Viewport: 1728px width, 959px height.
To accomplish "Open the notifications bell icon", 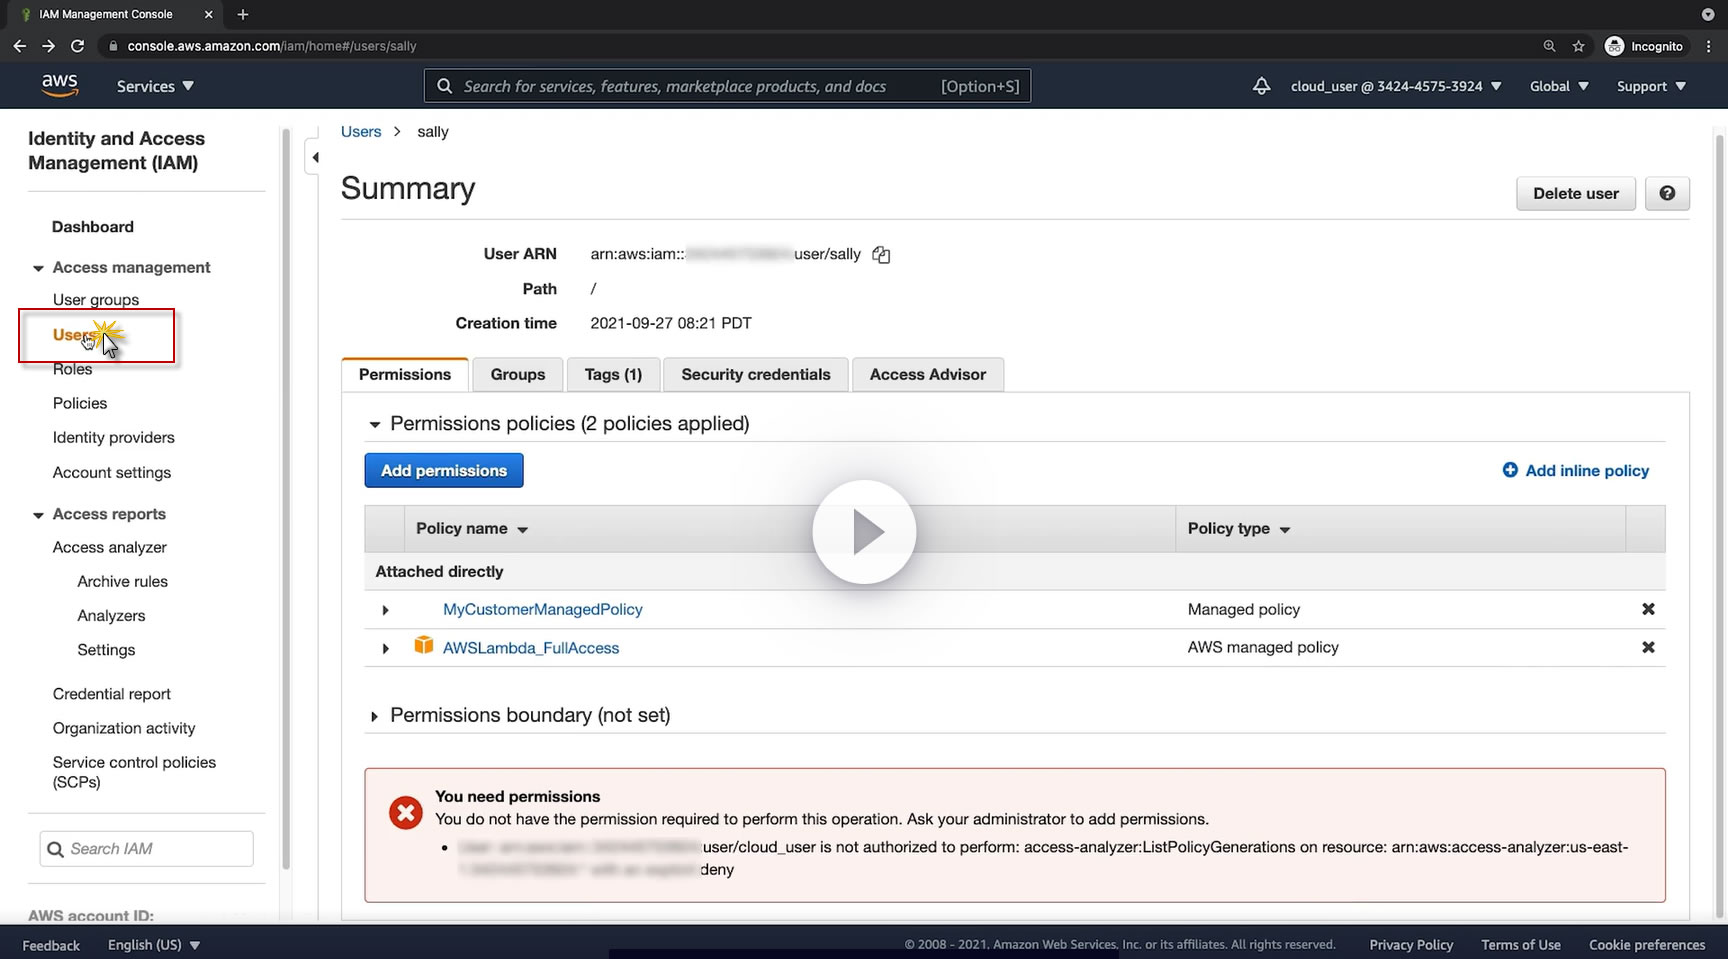I will point(1261,86).
